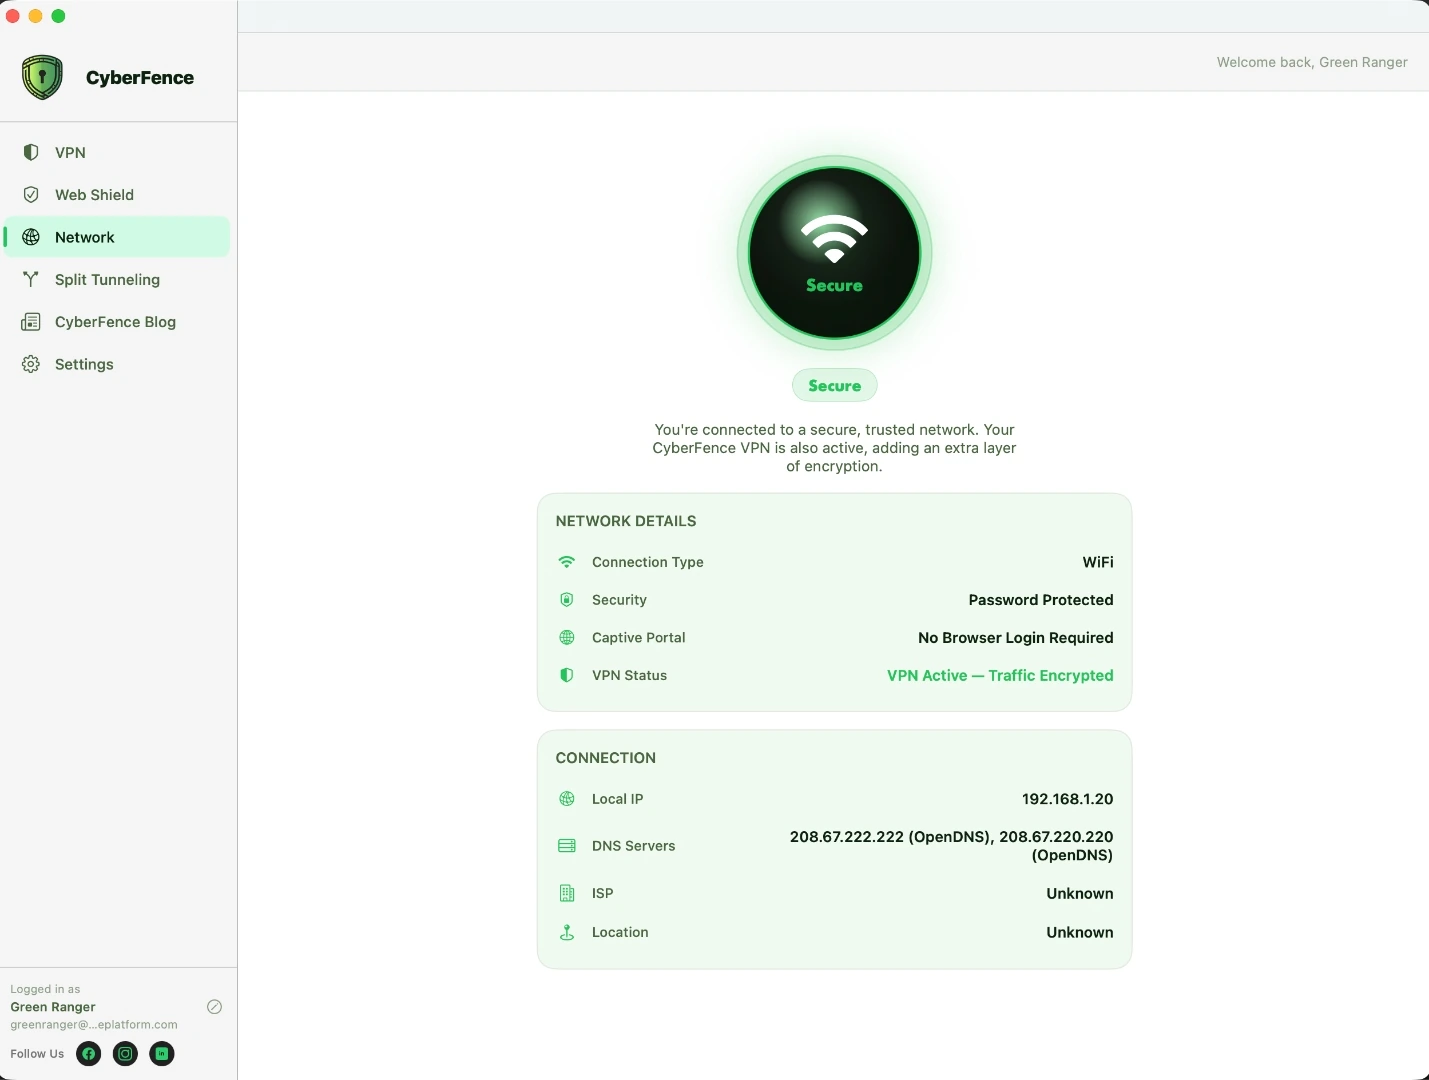Click the 'Follow Us' label

point(37,1054)
